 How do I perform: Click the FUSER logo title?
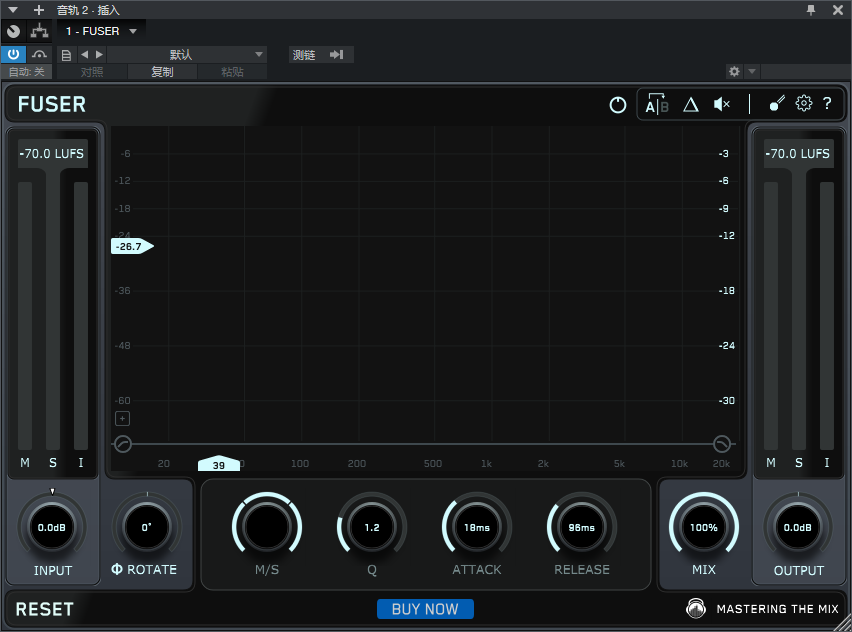(52, 104)
